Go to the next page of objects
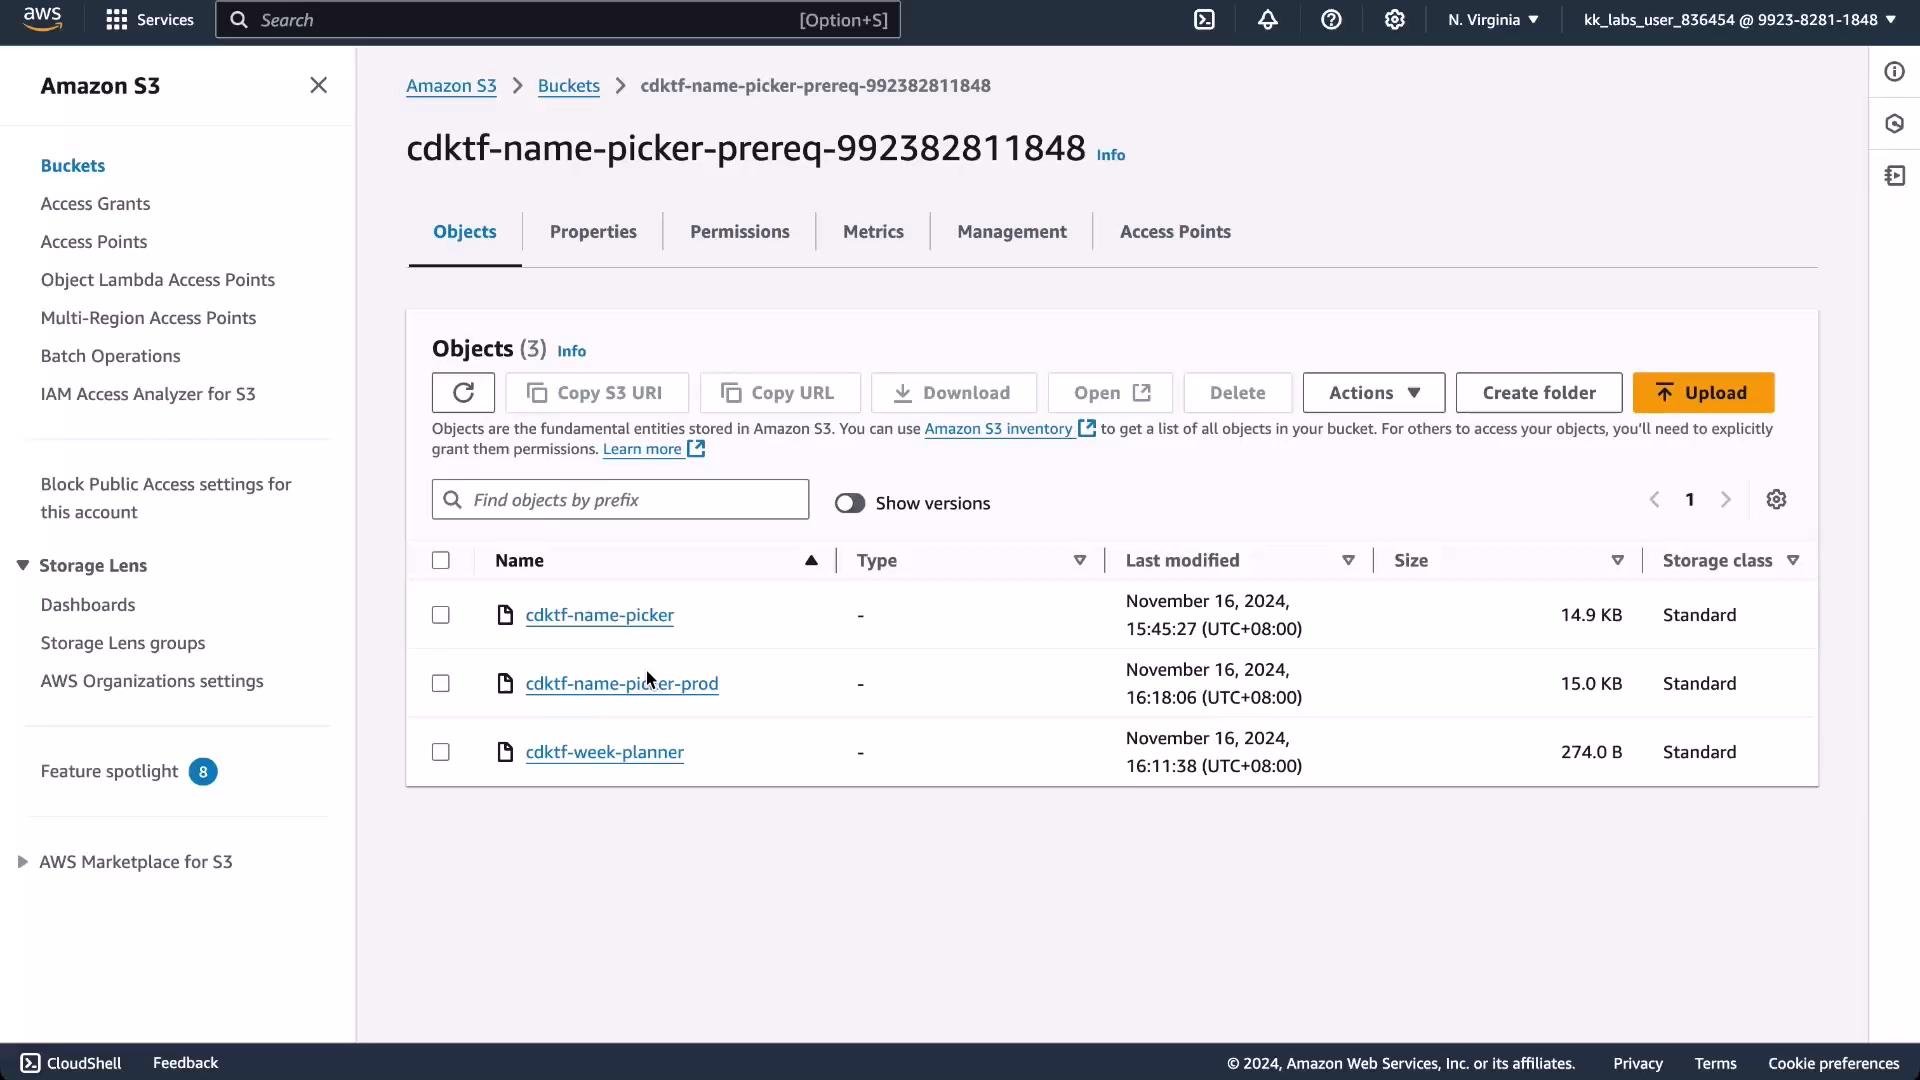Image resolution: width=1920 pixels, height=1080 pixels. [x=1725, y=500]
